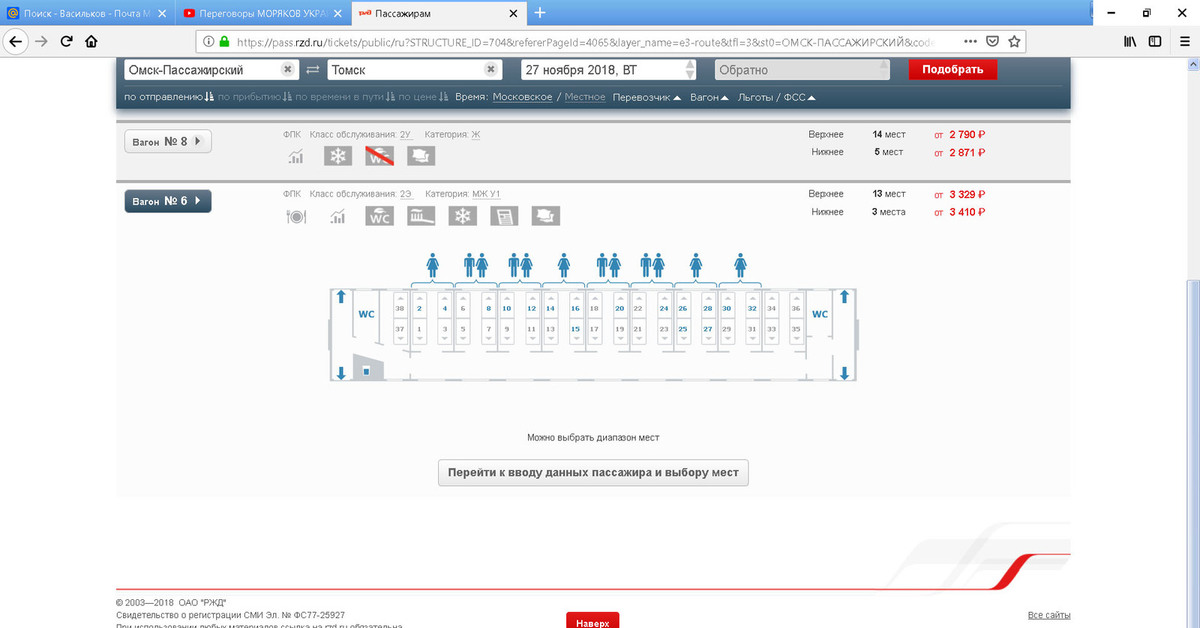Open page actions three-dot menu

pos(970,42)
